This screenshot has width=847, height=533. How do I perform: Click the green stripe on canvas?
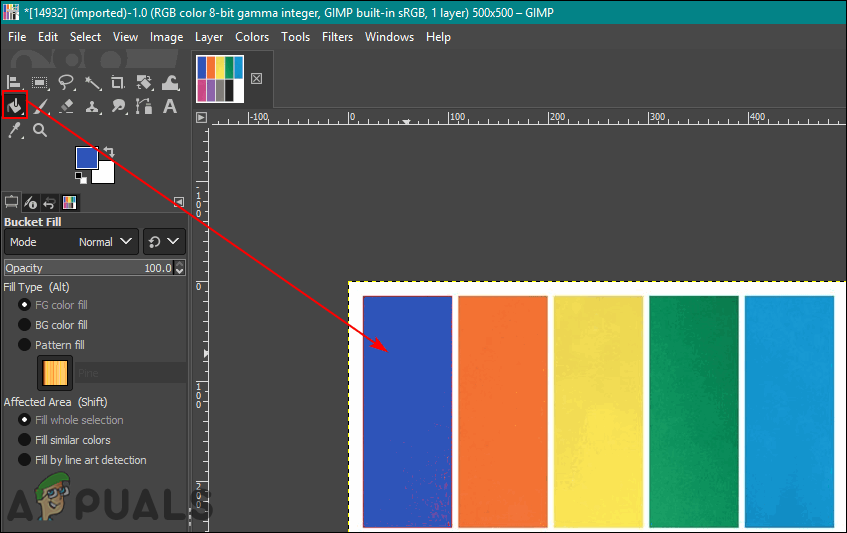[x=694, y=411]
